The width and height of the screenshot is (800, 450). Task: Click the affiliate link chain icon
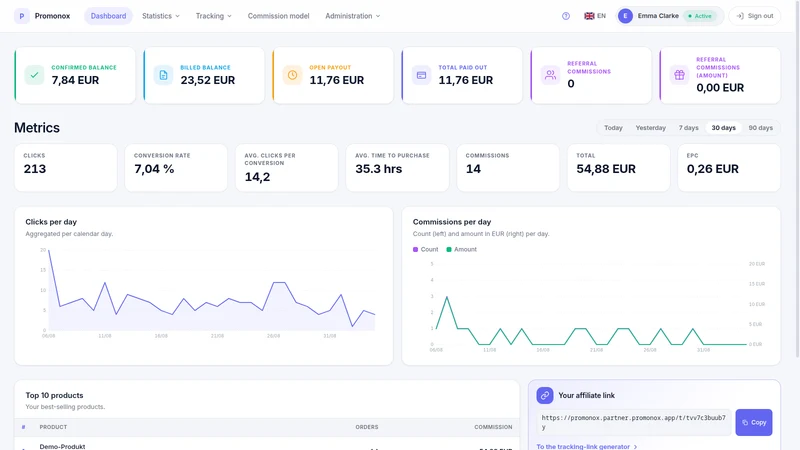tap(545, 395)
